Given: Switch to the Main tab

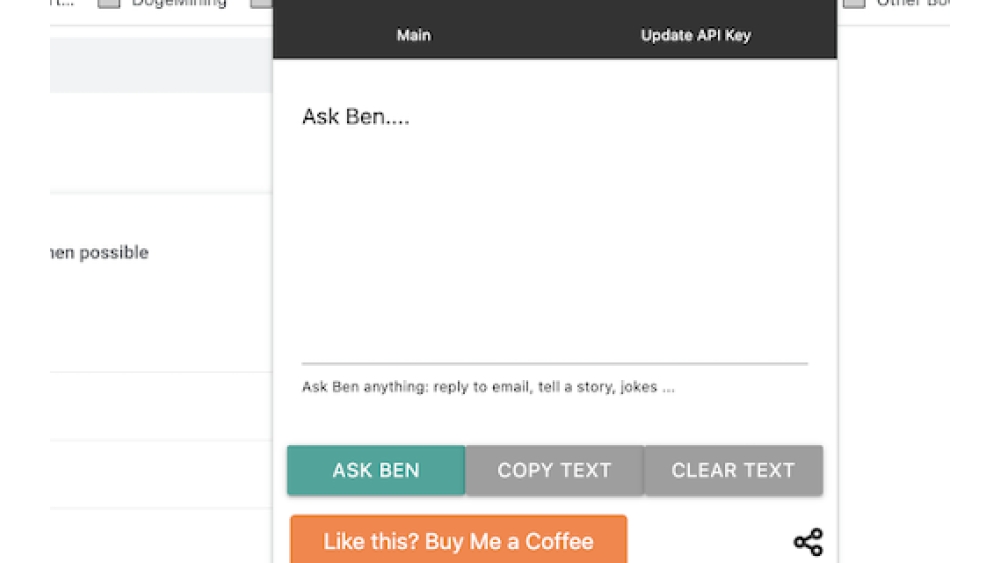Looking at the screenshot, I should pyautogui.click(x=414, y=35).
